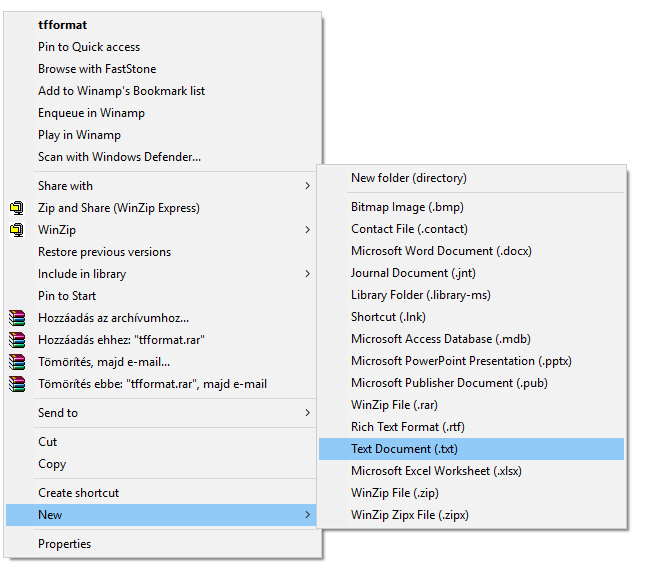Expand the Include in library submenu
The width and height of the screenshot is (656, 573).
coord(308,274)
